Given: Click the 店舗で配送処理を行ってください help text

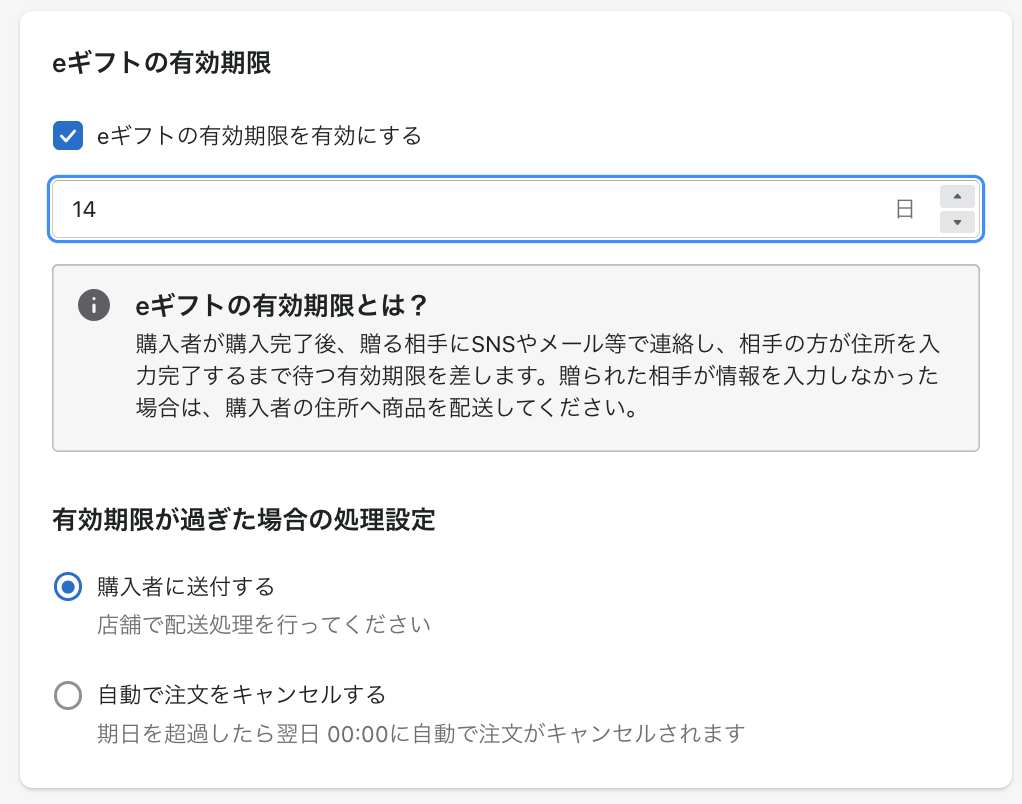Looking at the screenshot, I should pos(264,626).
